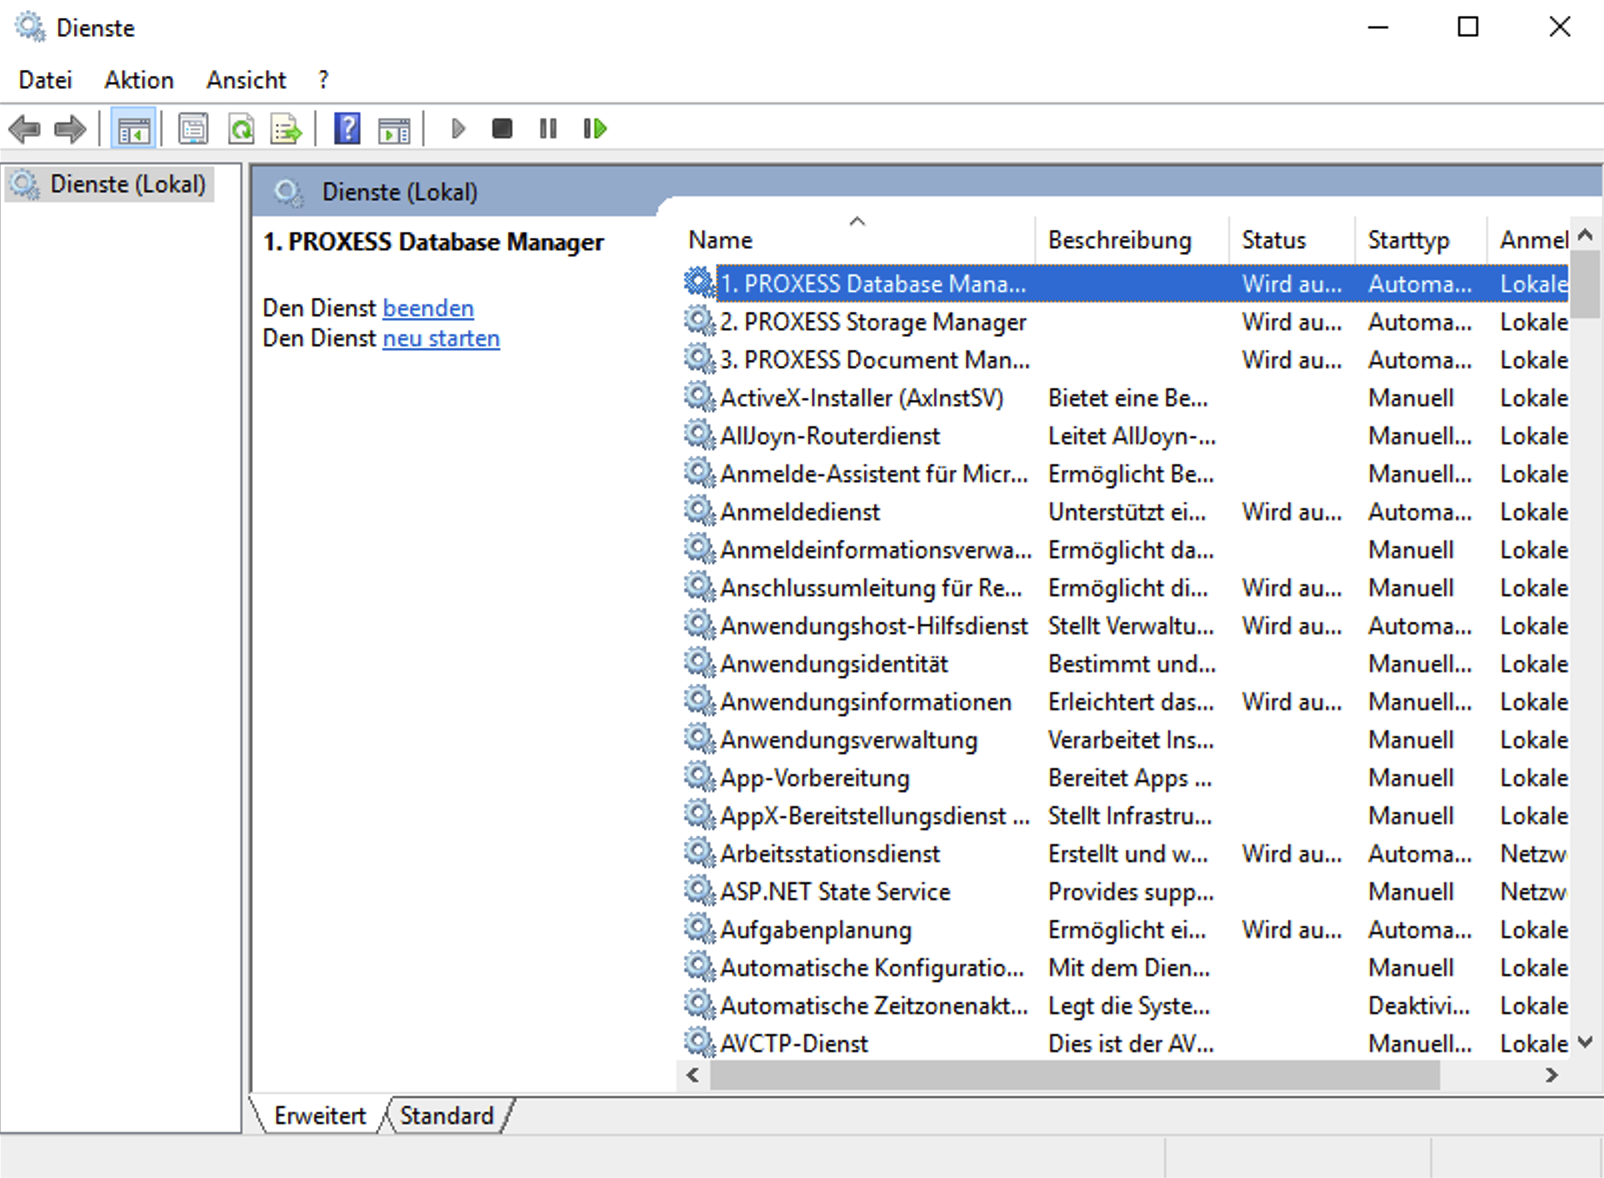Viewport: 1604px width, 1178px height.
Task: Click the horizontal scrollbar right arrow
Action: pyautogui.click(x=1551, y=1076)
